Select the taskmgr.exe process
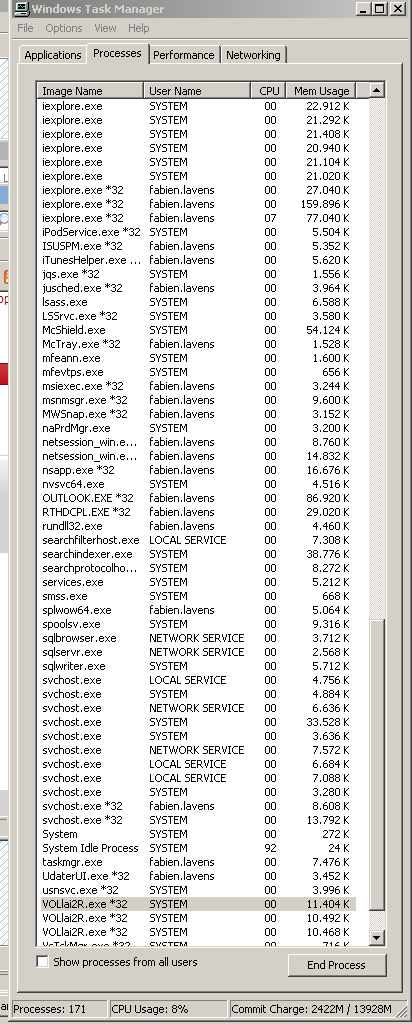The image size is (412, 1024). pyautogui.click(x=197, y=862)
